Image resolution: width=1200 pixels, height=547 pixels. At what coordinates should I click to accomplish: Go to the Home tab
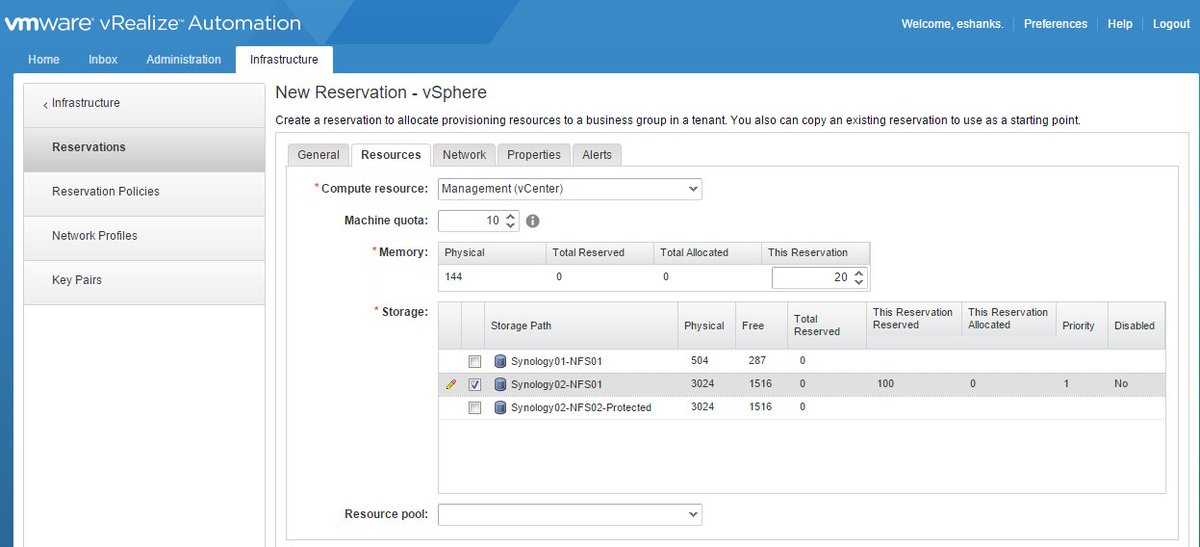44,60
